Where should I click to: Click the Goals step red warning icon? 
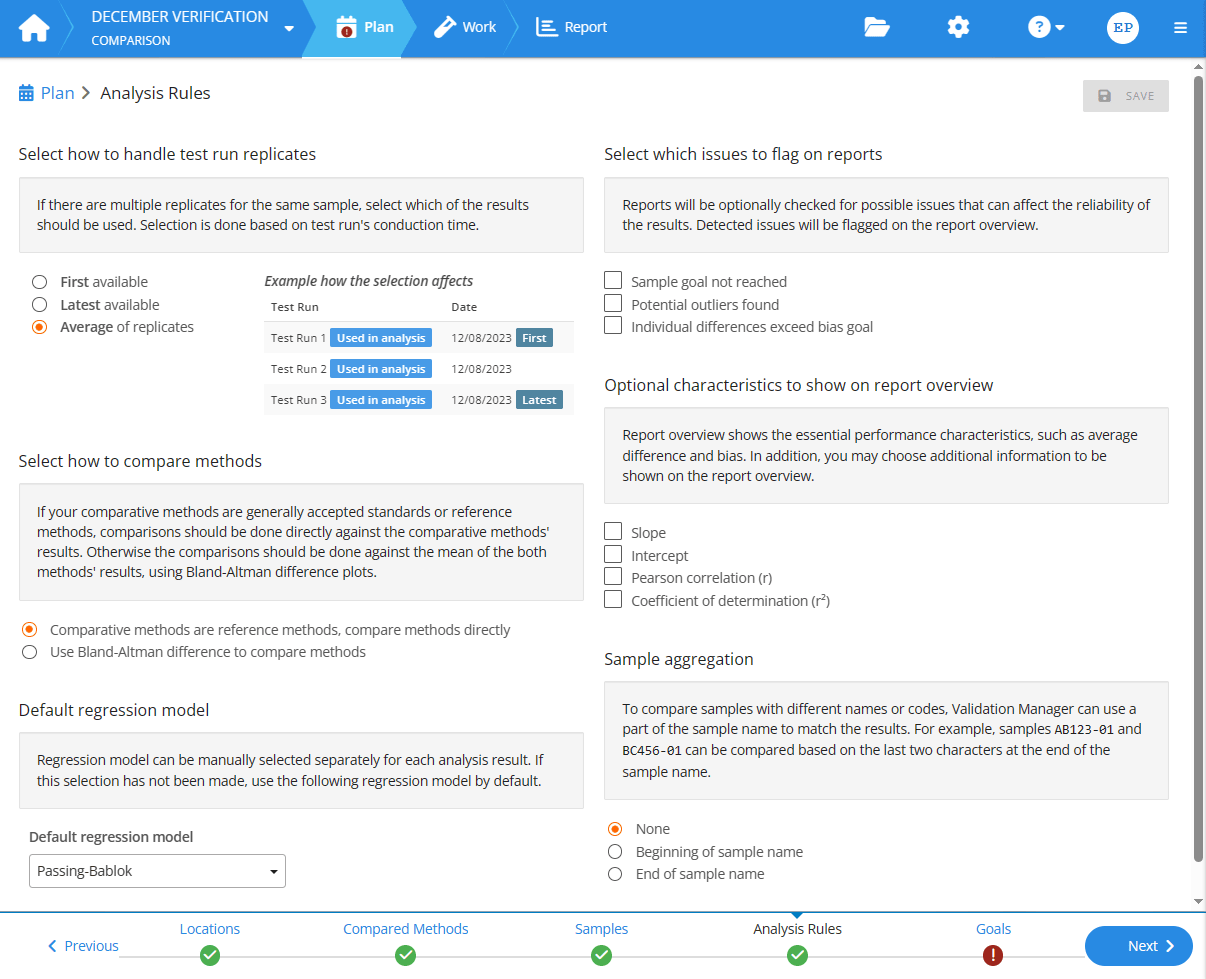pyautogui.click(x=993, y=955)
